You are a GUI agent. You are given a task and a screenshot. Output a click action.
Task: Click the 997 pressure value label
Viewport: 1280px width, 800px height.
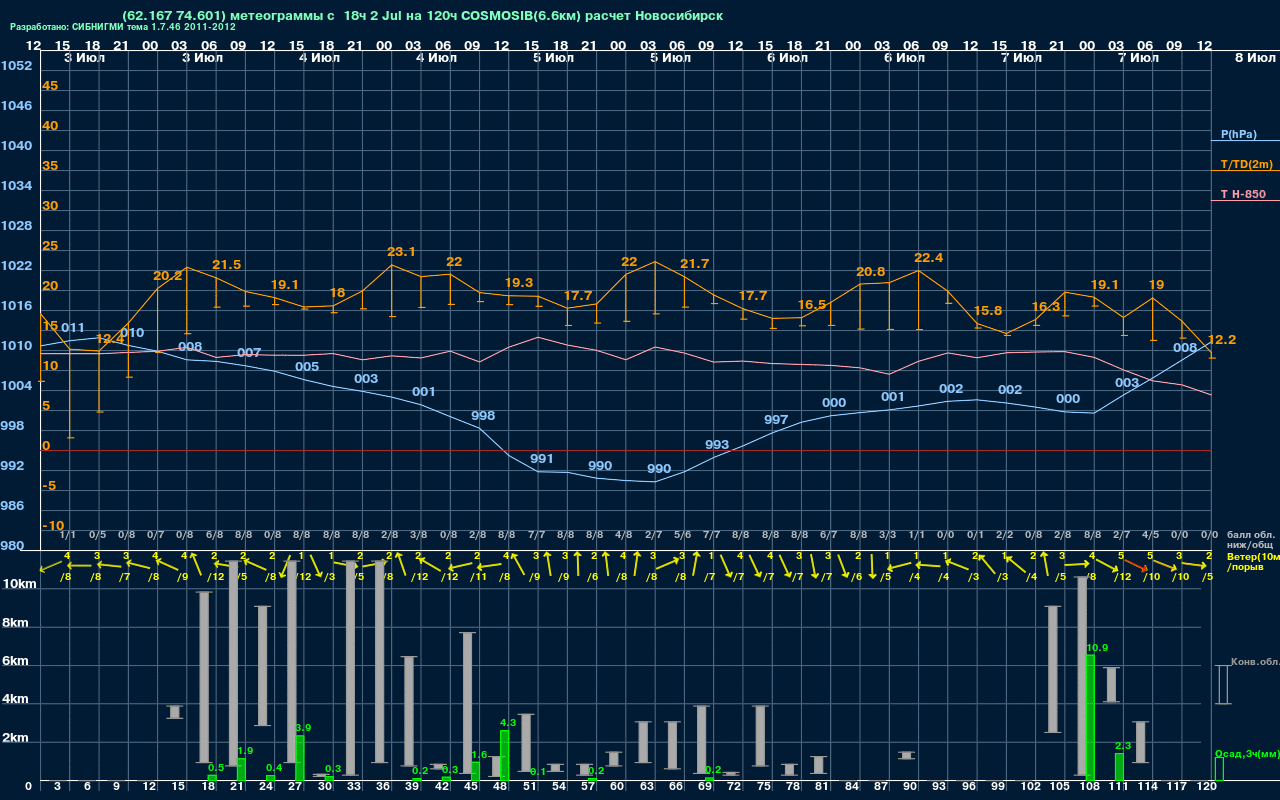775,420
